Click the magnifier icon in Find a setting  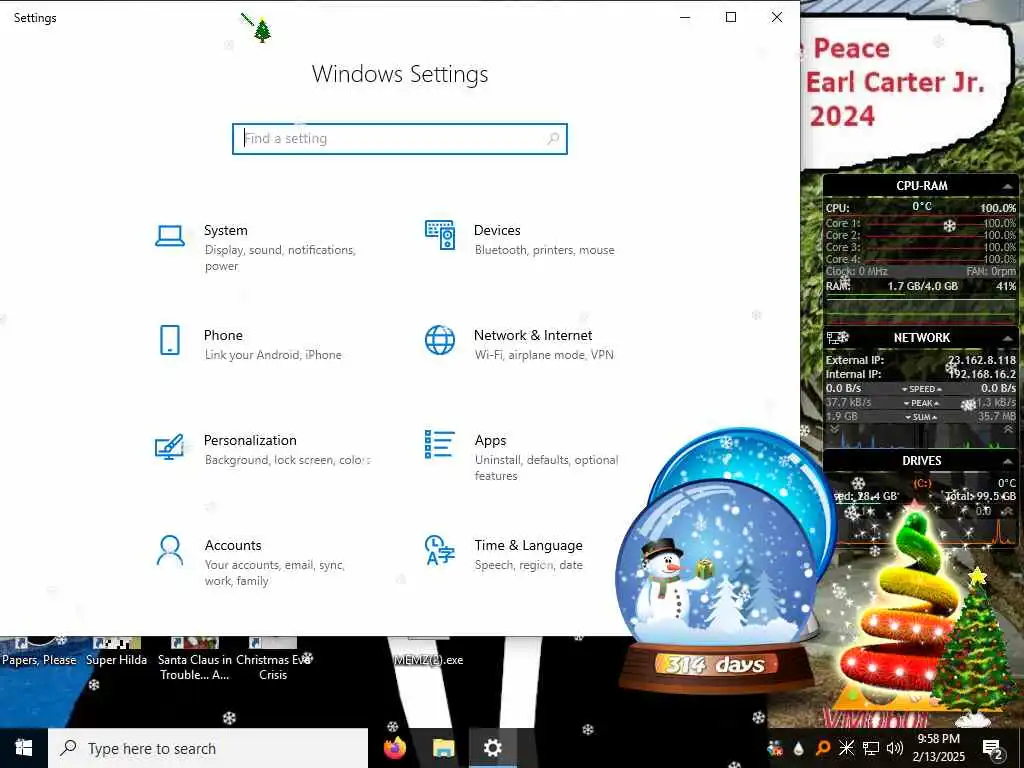click(553, 138)
